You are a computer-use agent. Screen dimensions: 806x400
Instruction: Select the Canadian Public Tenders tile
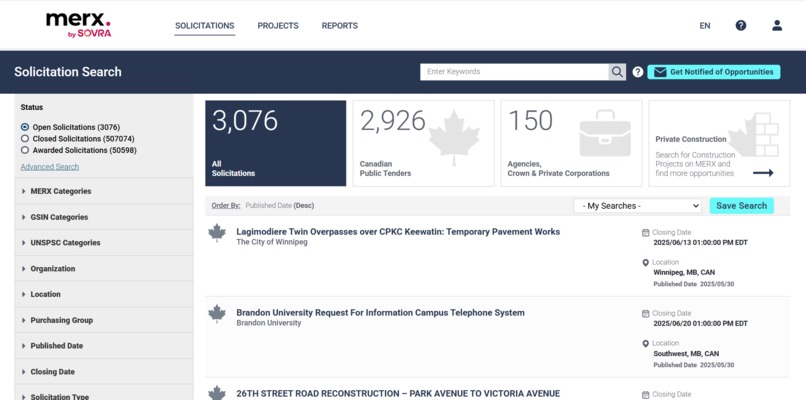click(x=424, y=143)
